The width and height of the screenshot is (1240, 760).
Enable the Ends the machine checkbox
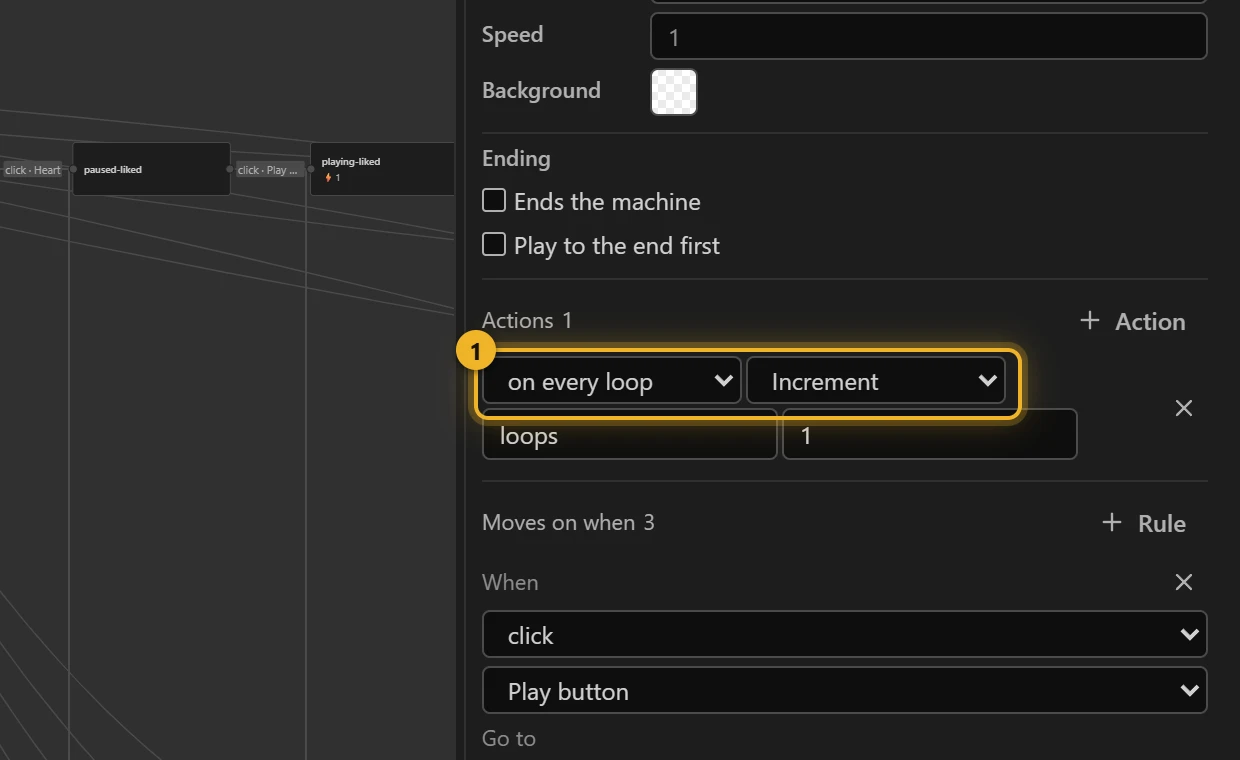tap(494, 201)
